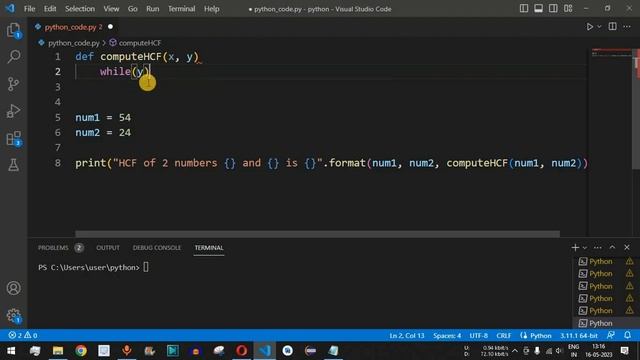Close the terminal panel
640x360 pixels.
(x=627, y=247)
